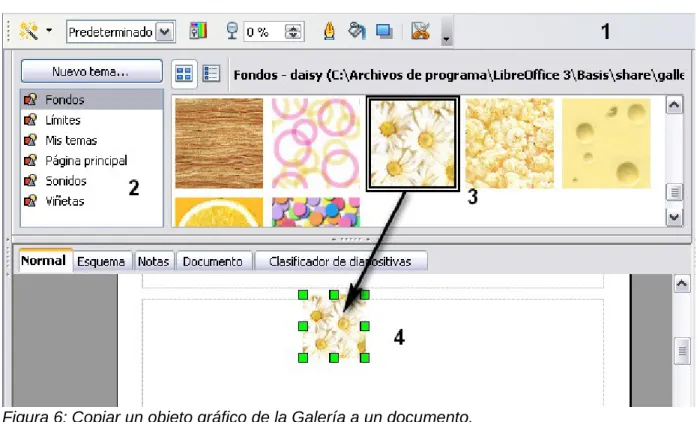Open the Clasificador de diapositivas tab
The image size is (697, 422).
(x=340, y=261)
